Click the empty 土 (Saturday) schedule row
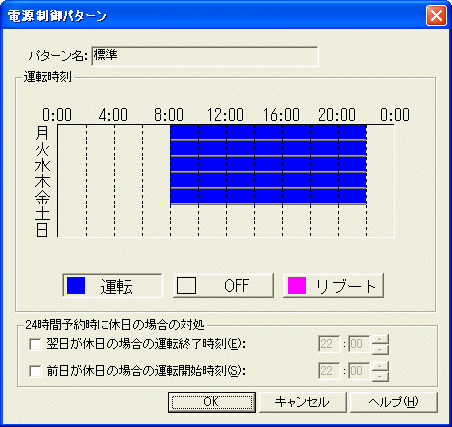This screenshot has height=427, width=452. coord(226,213)
